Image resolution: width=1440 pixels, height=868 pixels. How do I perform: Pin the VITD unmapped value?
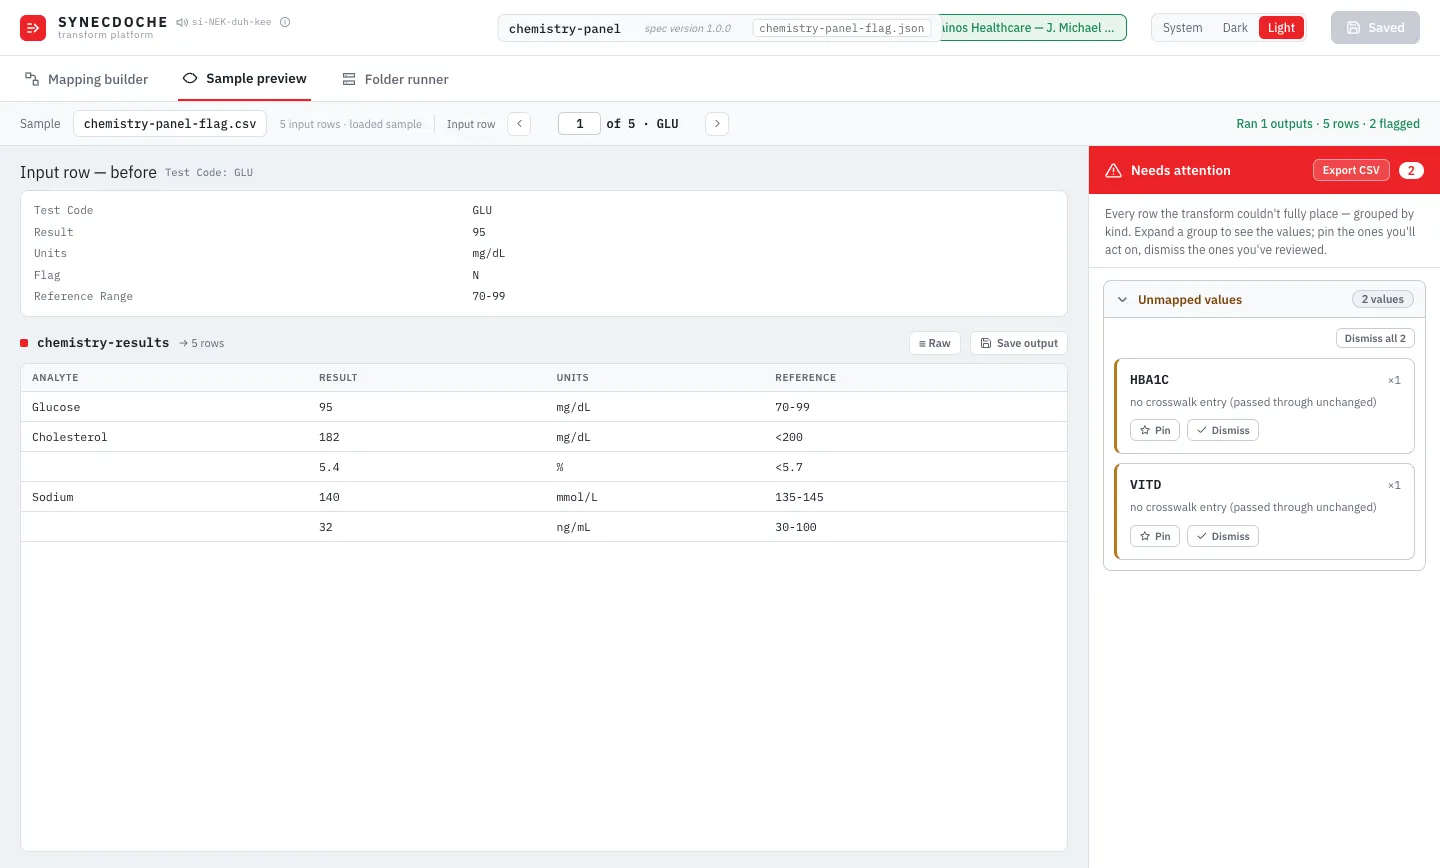pyautogui.click(x=1155, y=536)
